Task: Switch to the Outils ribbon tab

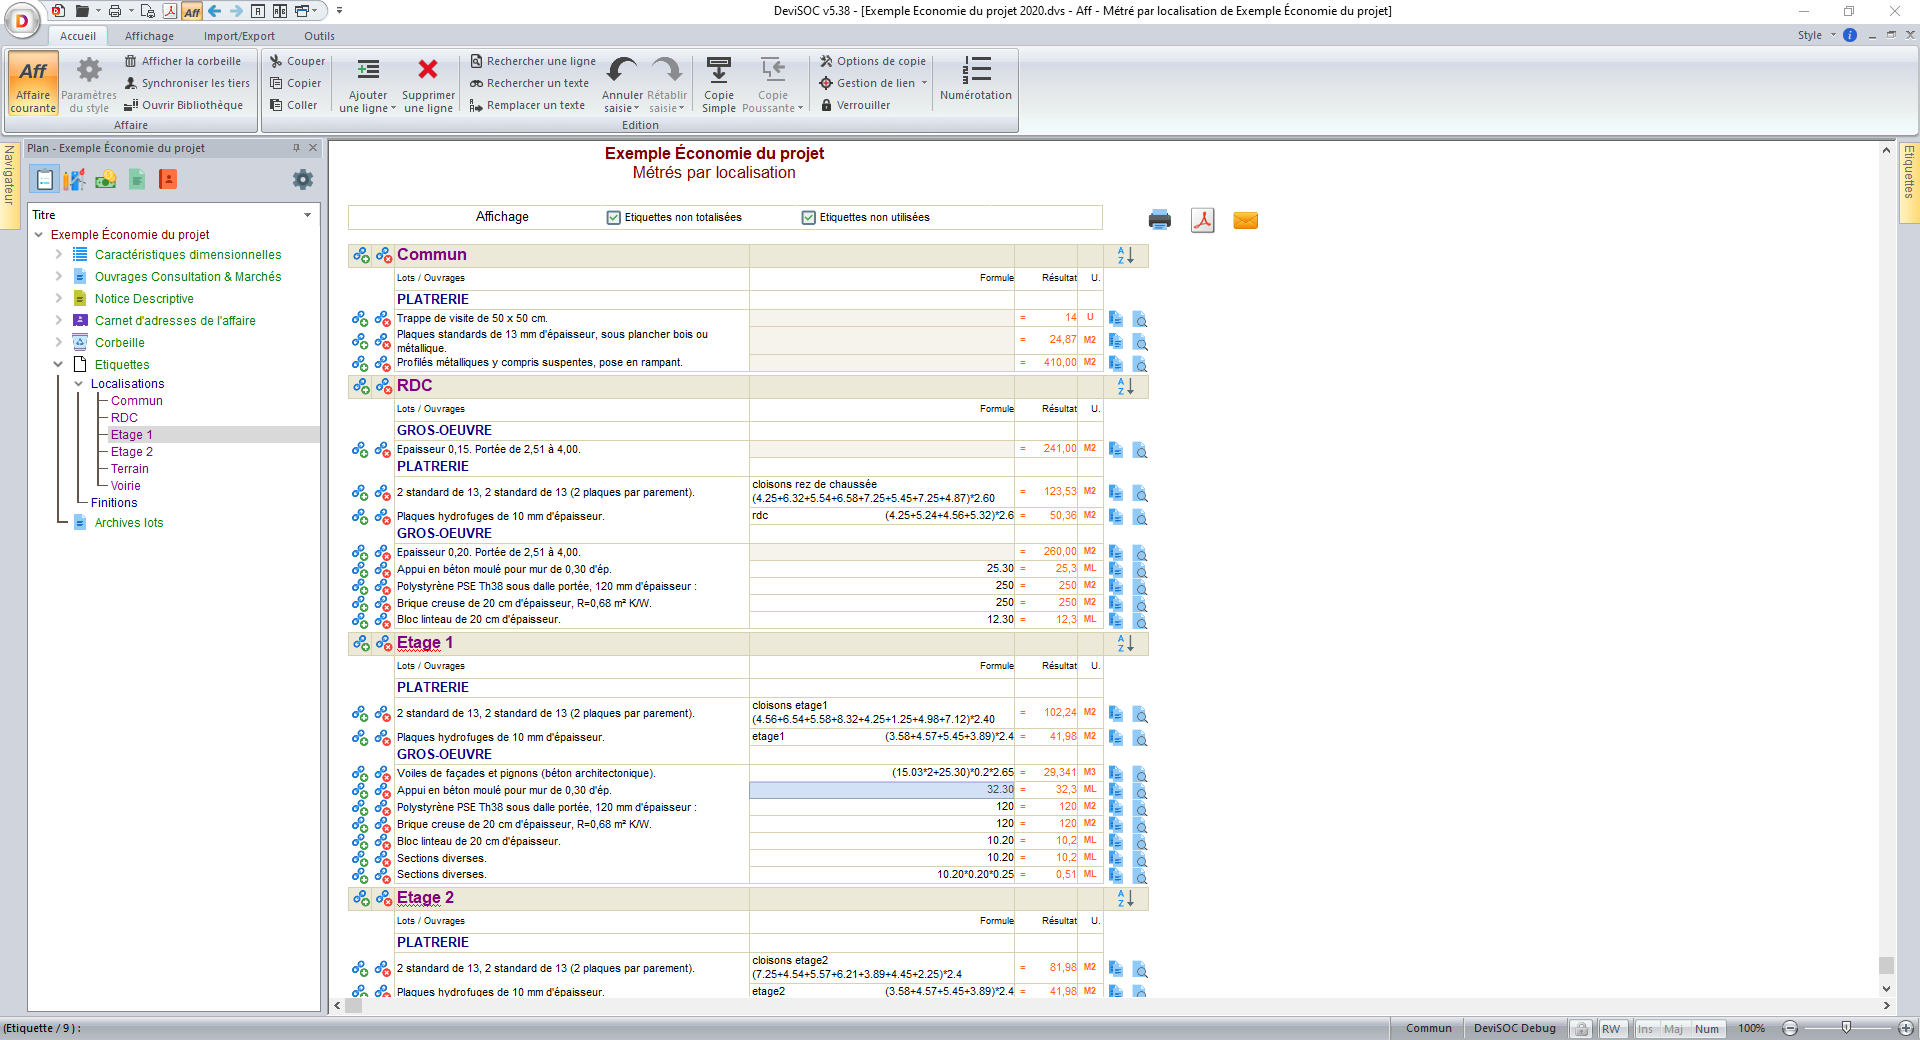Action: 319,36
